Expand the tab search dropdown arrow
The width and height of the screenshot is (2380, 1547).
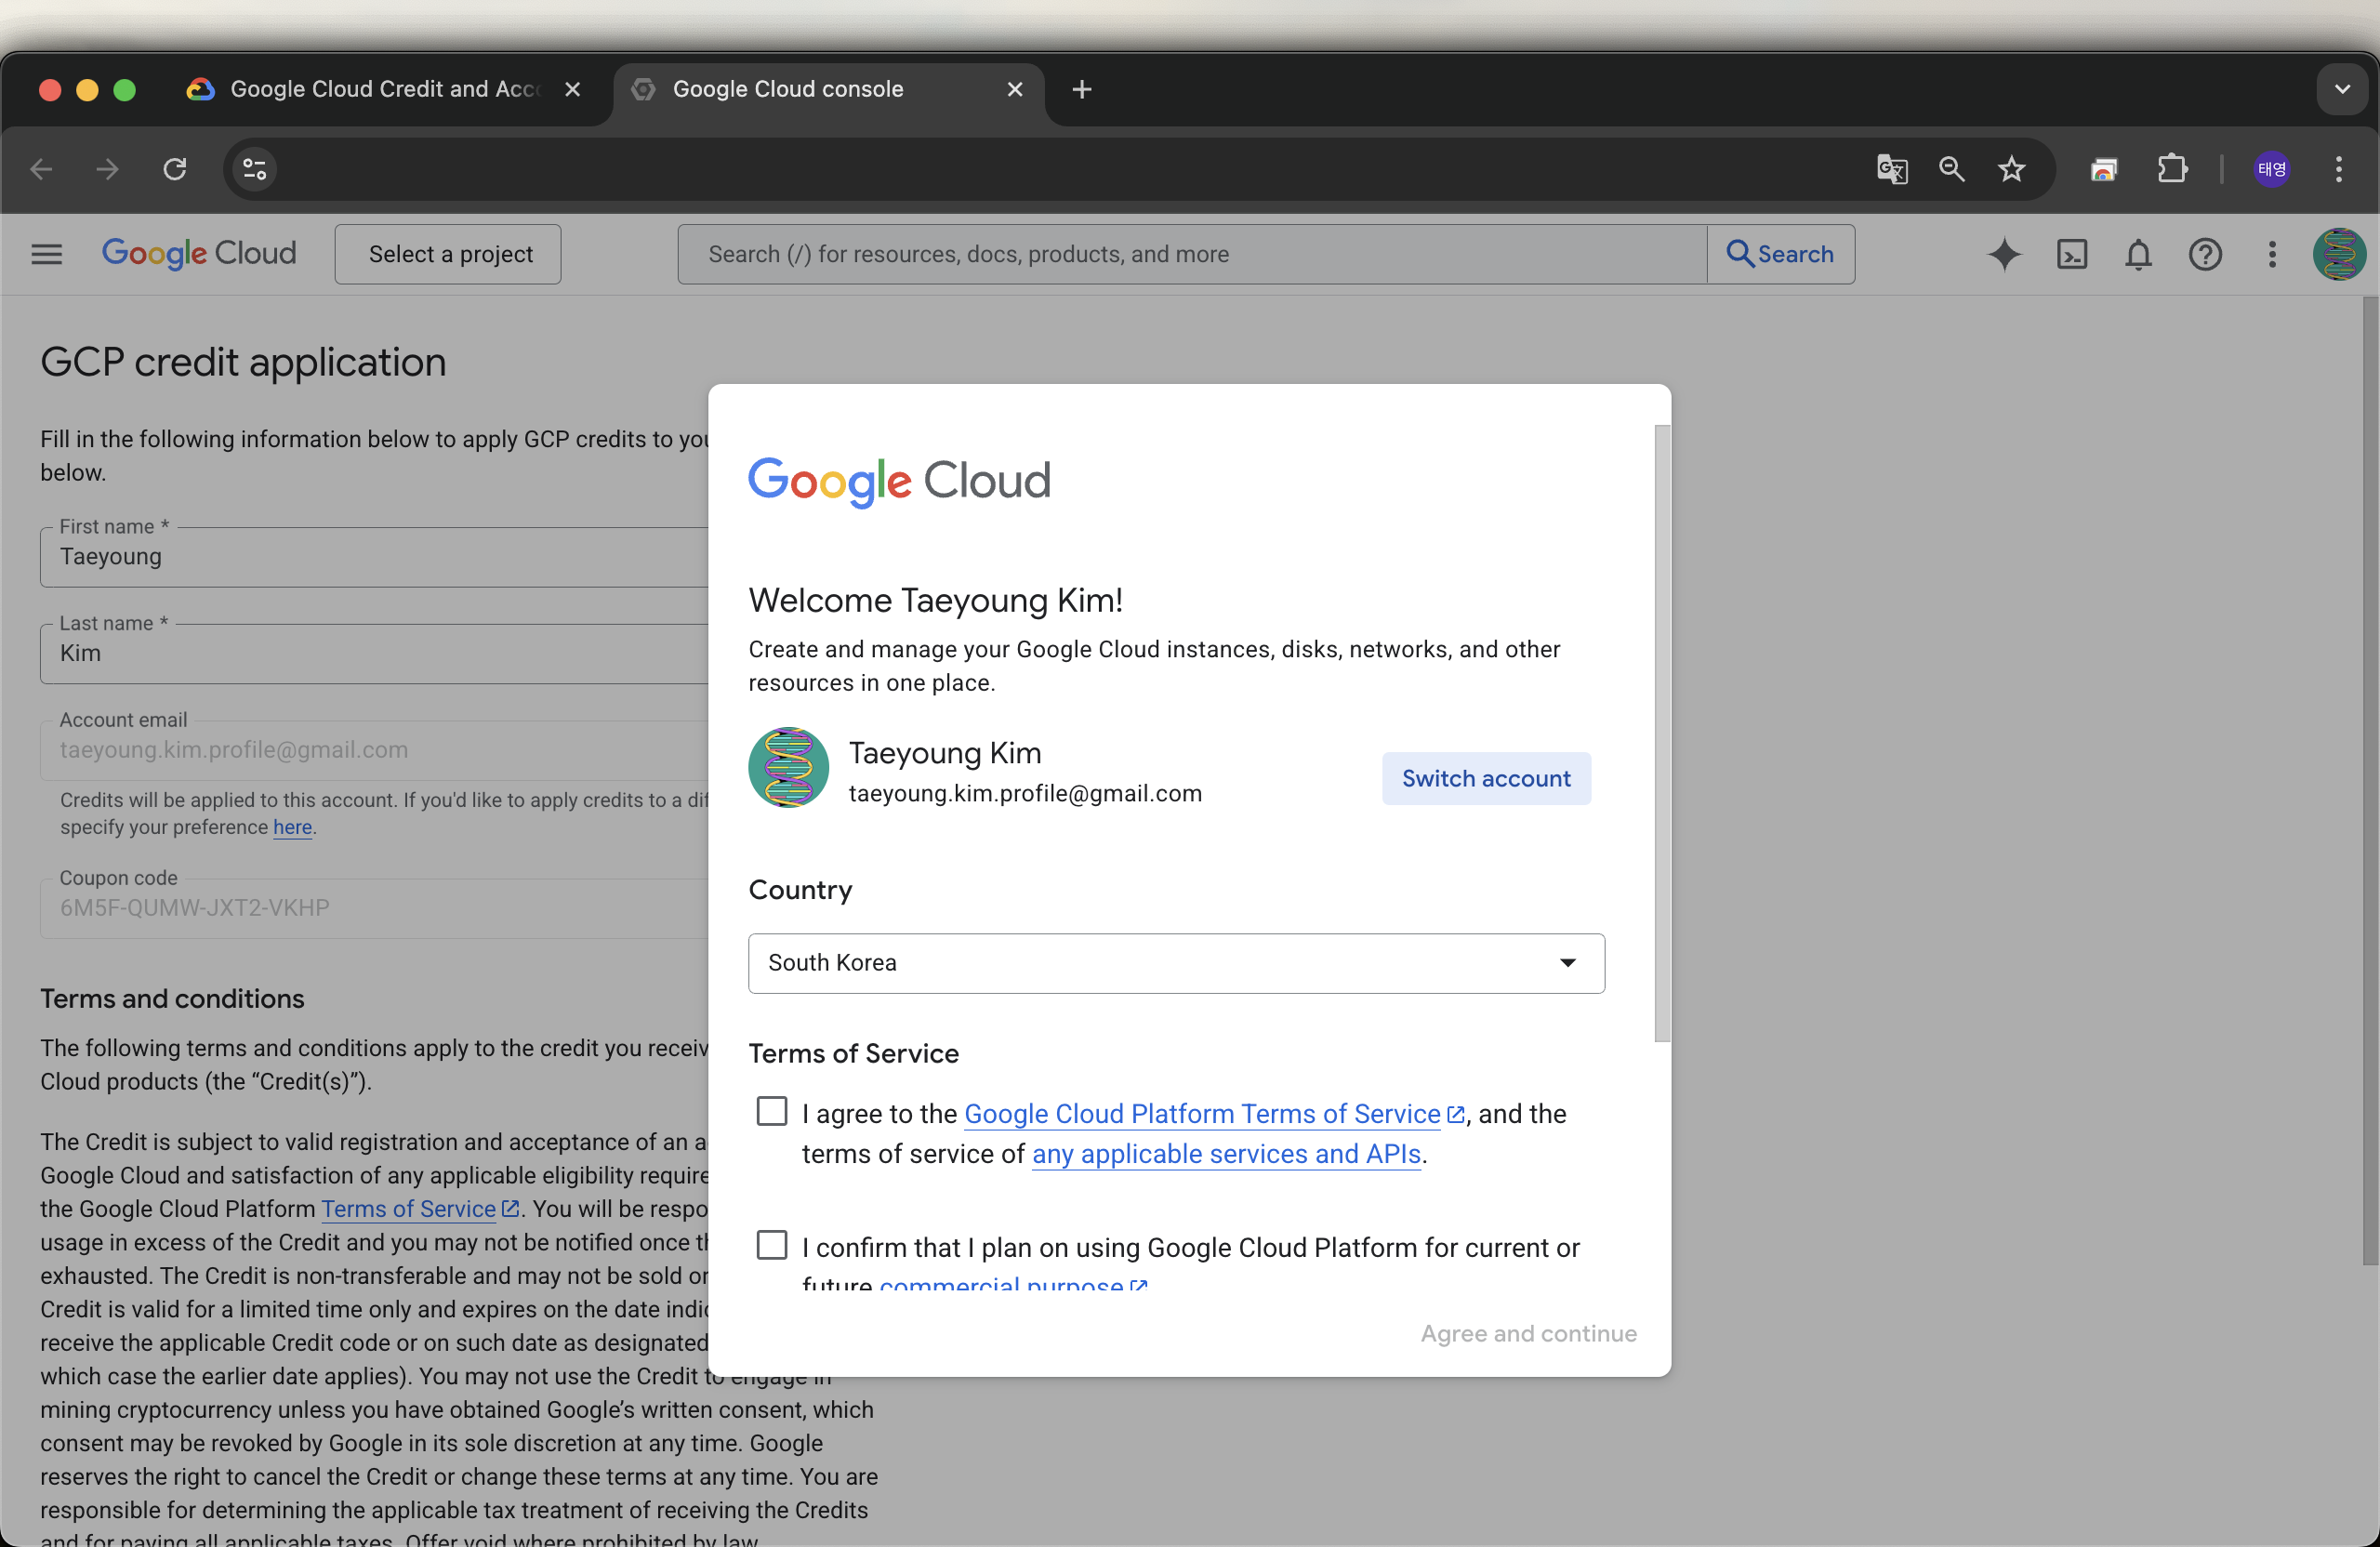2341,89
